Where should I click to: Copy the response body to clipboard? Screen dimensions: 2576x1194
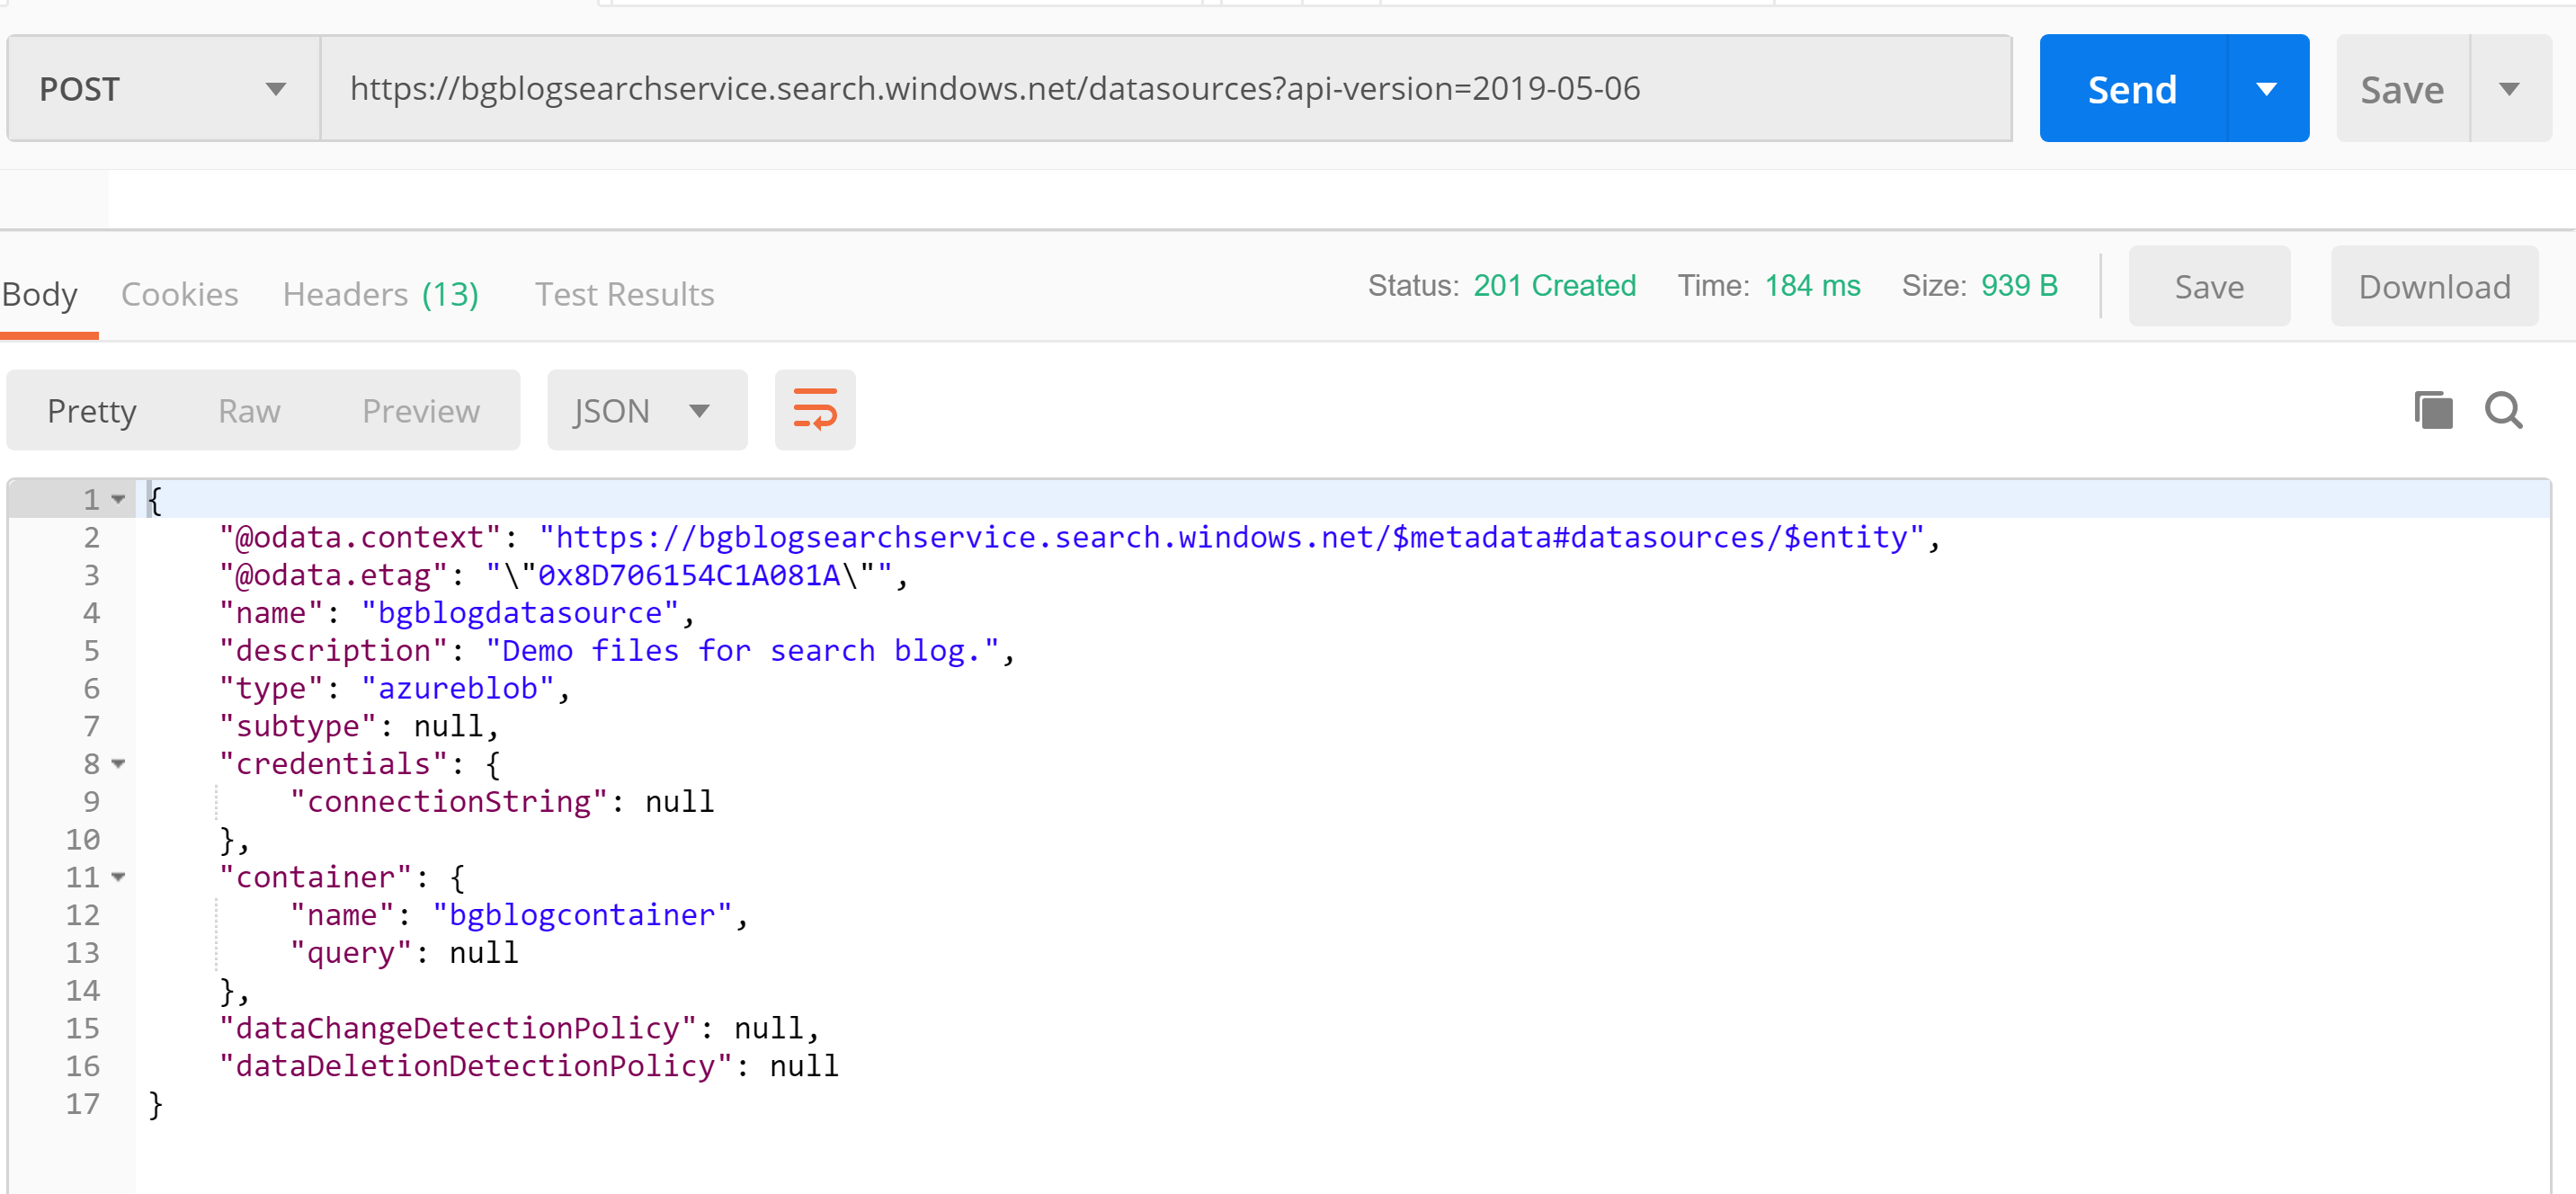click(2433, 410)
